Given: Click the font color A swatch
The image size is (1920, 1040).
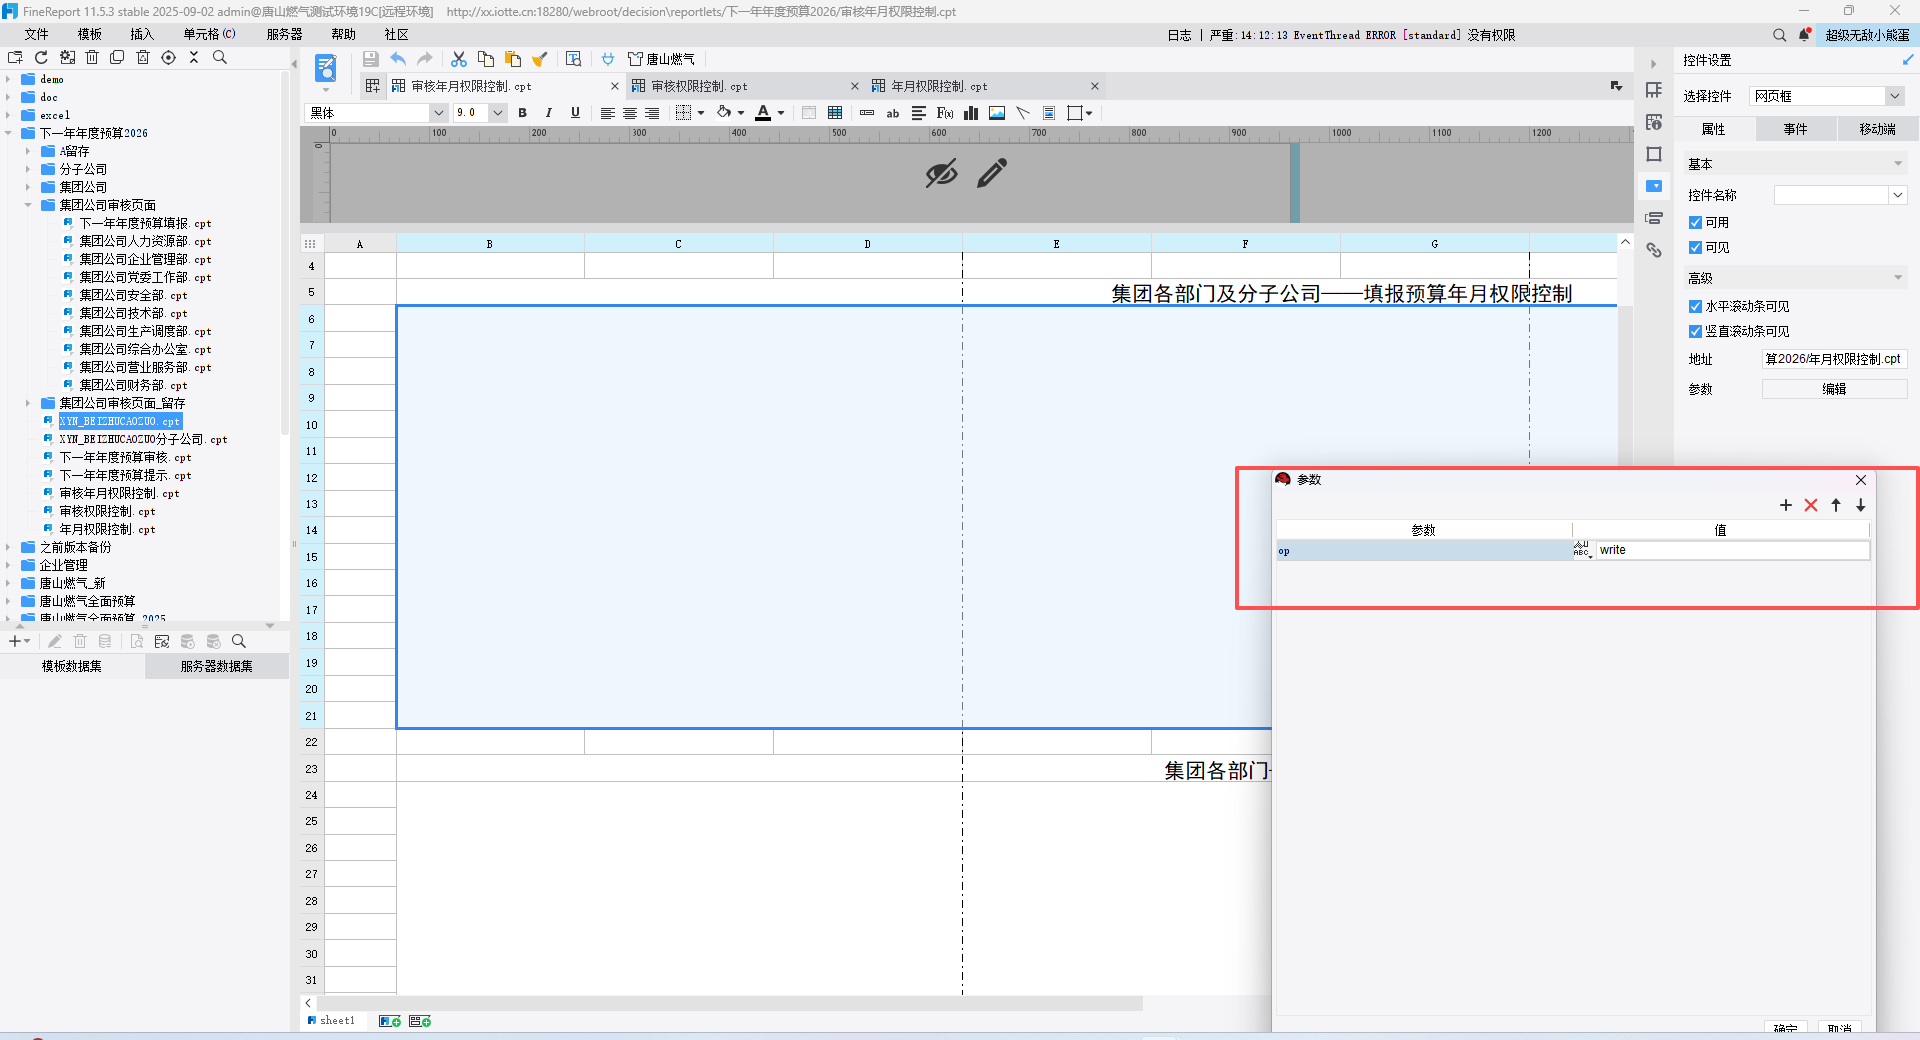Looking at the screenshot, I should tap(763, 114).
